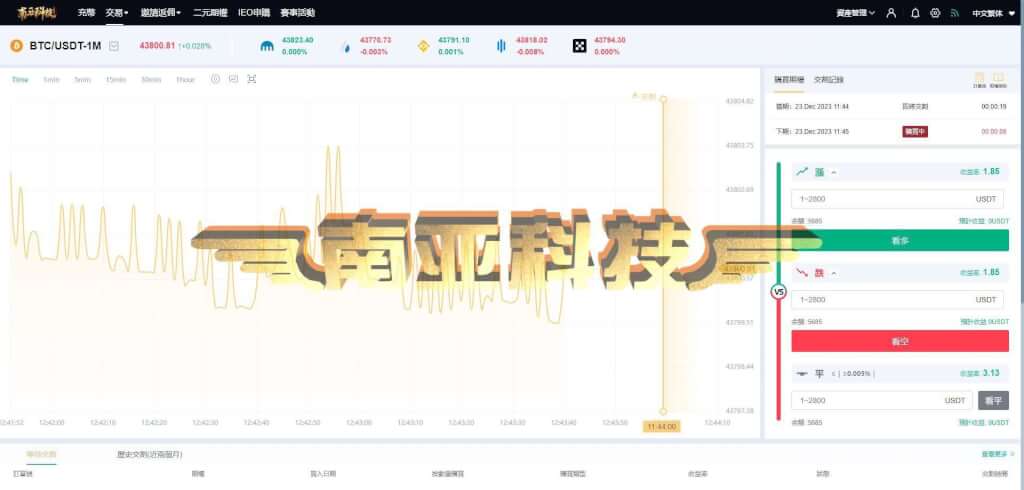The image size is (1024, 490).
Task: Click the 43823.40 exchange price
Action: point(297,41)
